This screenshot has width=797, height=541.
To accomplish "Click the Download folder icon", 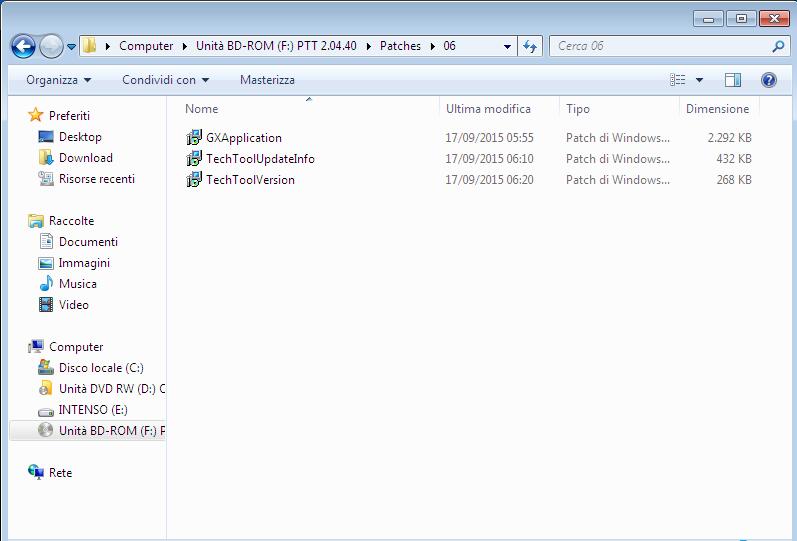I will pos(46,158).
